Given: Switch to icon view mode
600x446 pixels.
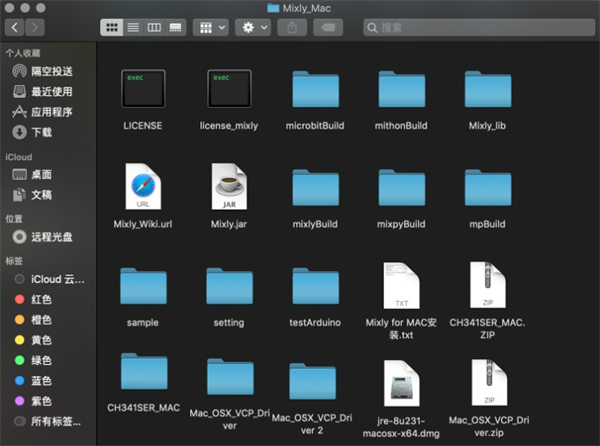Looking at the screenshot, I should (112, 28).
